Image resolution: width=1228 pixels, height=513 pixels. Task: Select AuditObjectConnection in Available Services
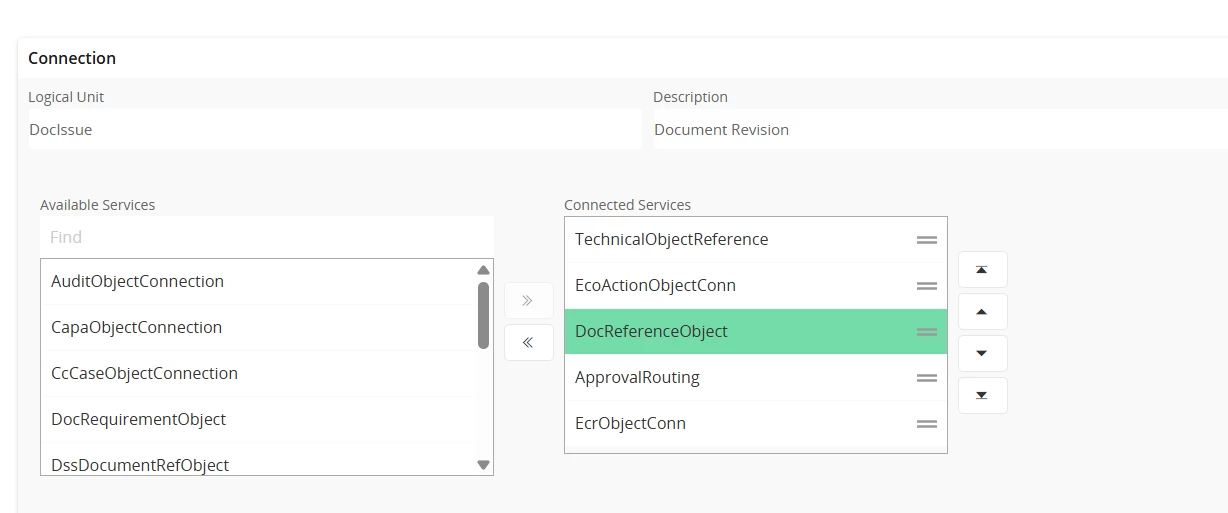point(258,282)
